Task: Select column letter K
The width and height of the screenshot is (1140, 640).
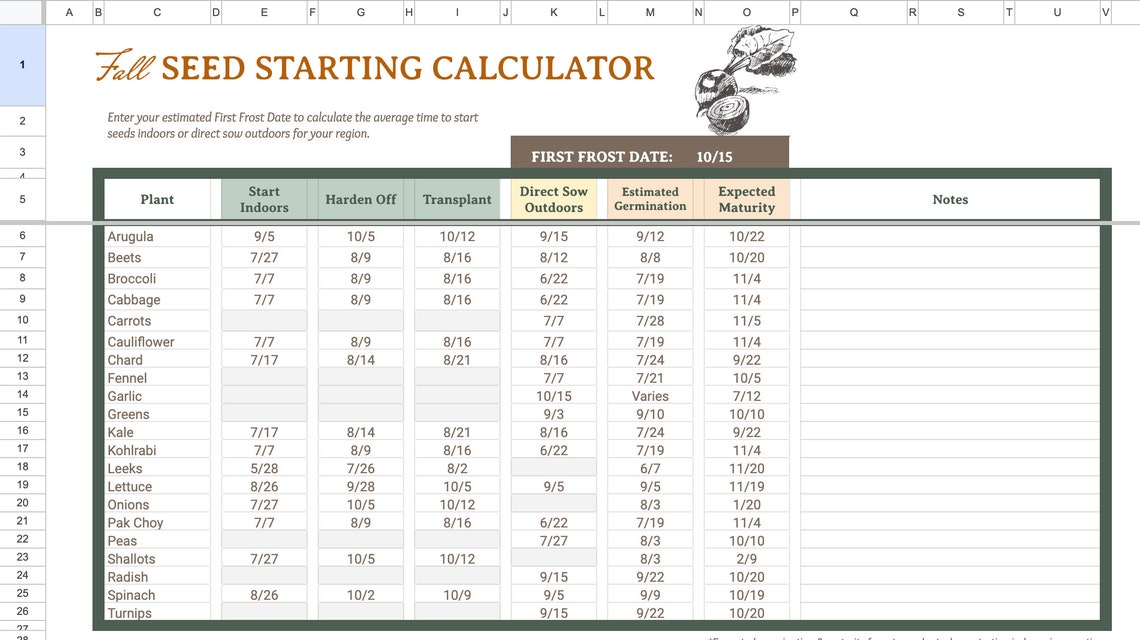Action: click(553, 12)
